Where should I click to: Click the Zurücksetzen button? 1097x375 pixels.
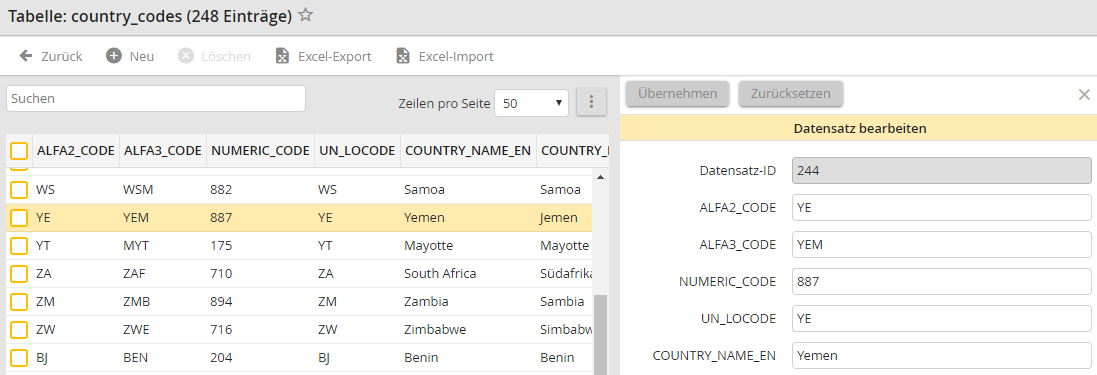tap(791, 94)
